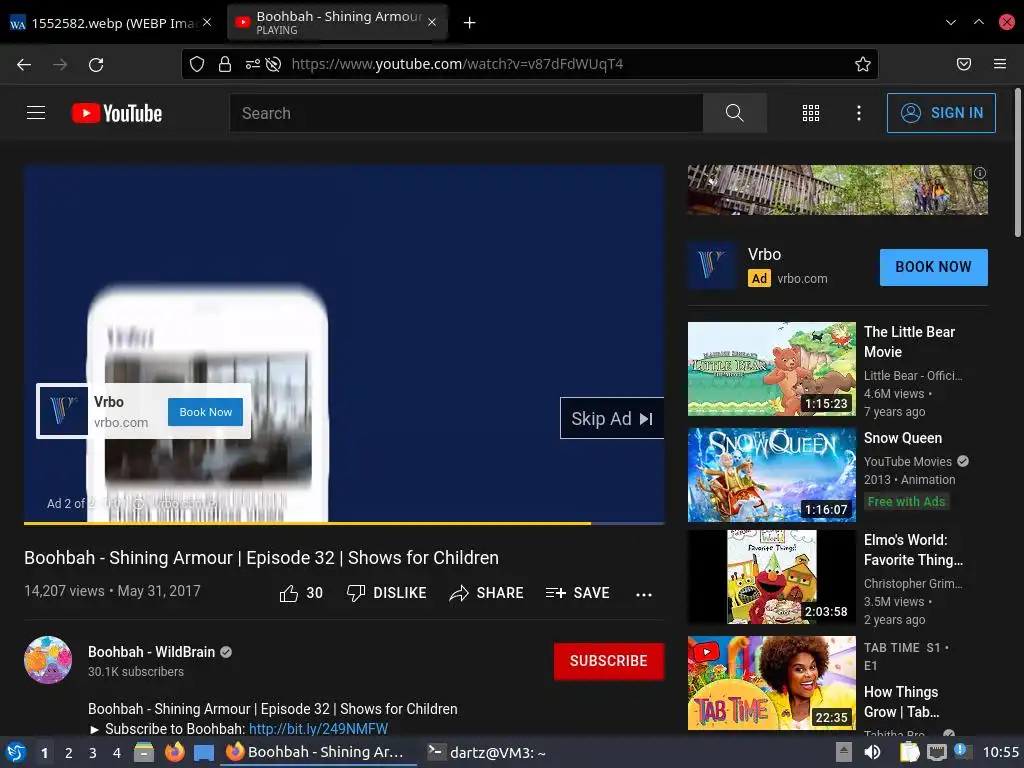Select the Boohbah - Shining Armour tab

(338, 23)
